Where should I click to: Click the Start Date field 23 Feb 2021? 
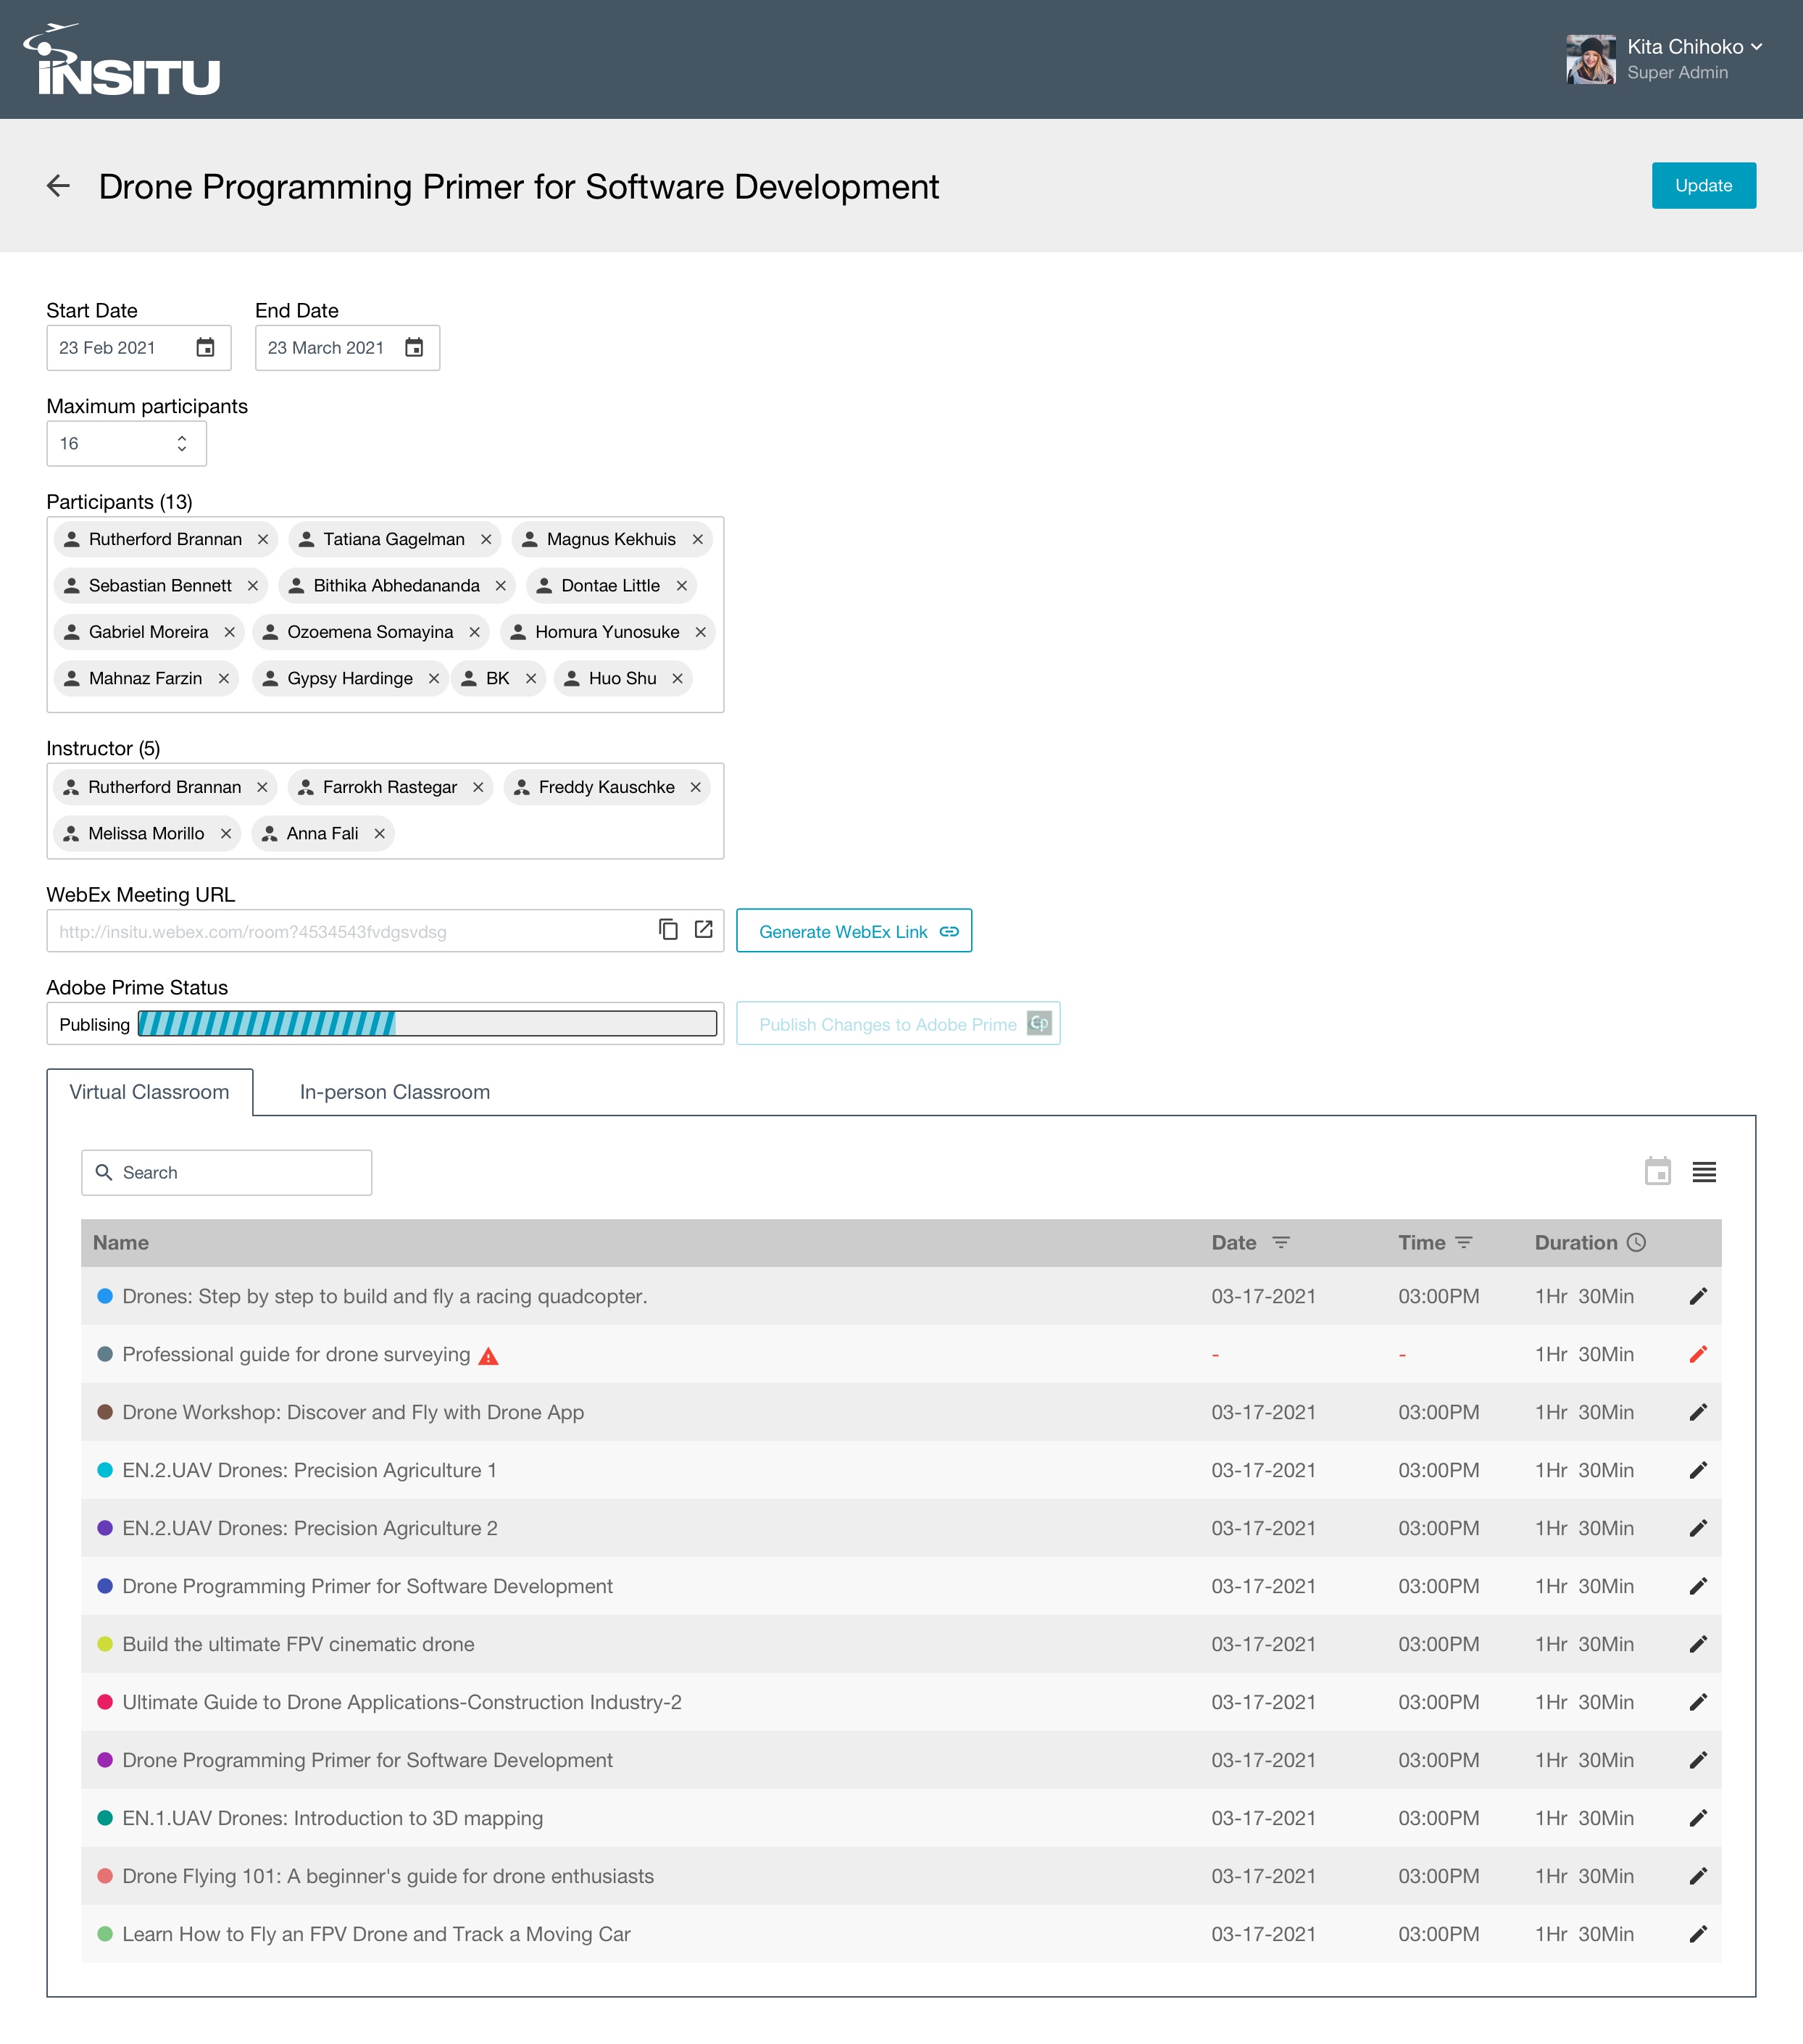[x=139, y=347]
